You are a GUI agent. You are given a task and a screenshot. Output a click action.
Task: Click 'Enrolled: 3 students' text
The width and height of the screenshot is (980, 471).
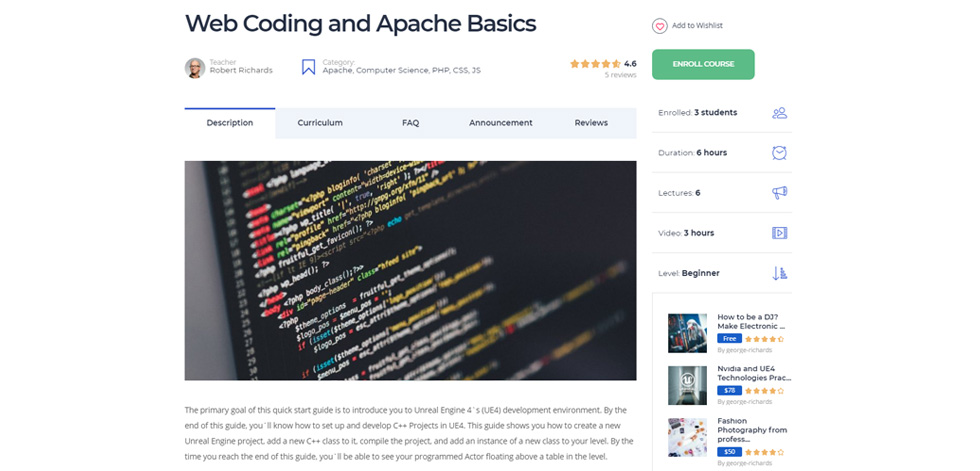point(698,113)
